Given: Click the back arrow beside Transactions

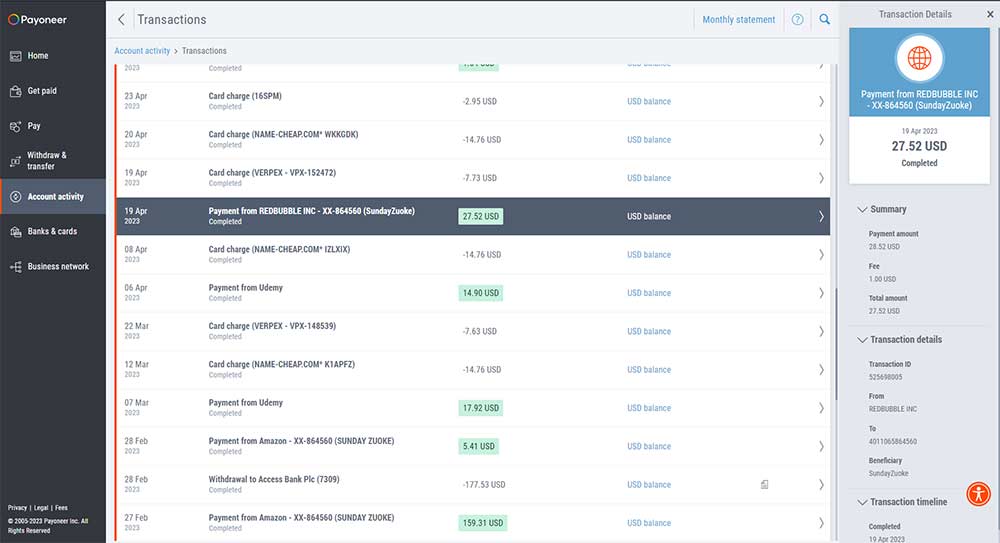Looking at the screenshot, I should pos(121,19).
